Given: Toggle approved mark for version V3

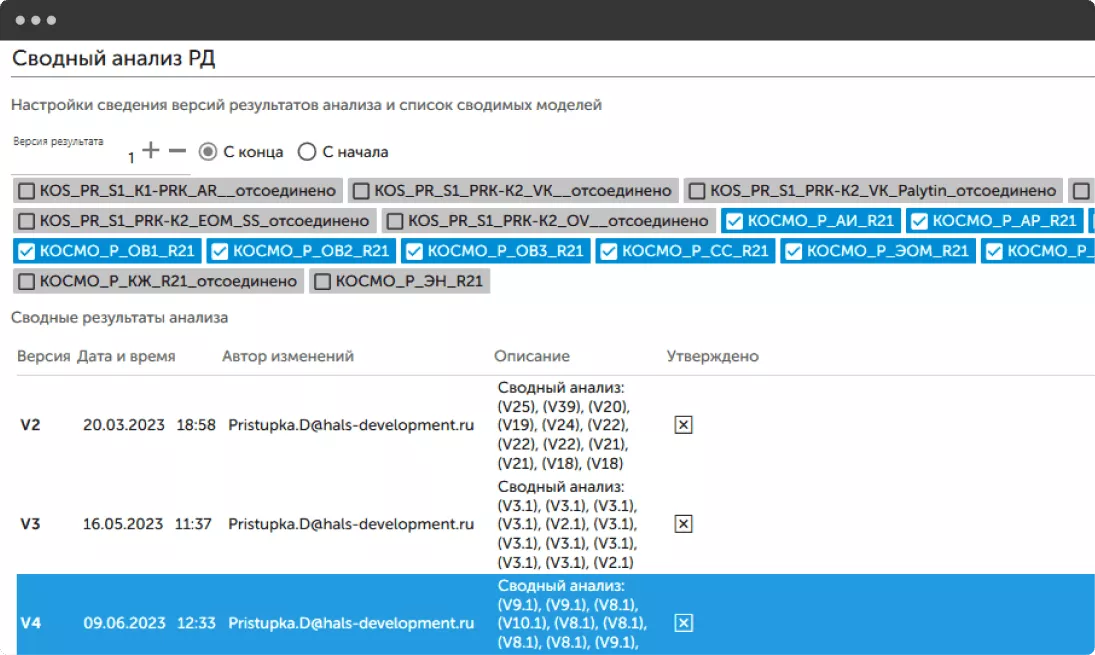Looking at the screenshot, I should pyautogui.click(x=683, y=524).
